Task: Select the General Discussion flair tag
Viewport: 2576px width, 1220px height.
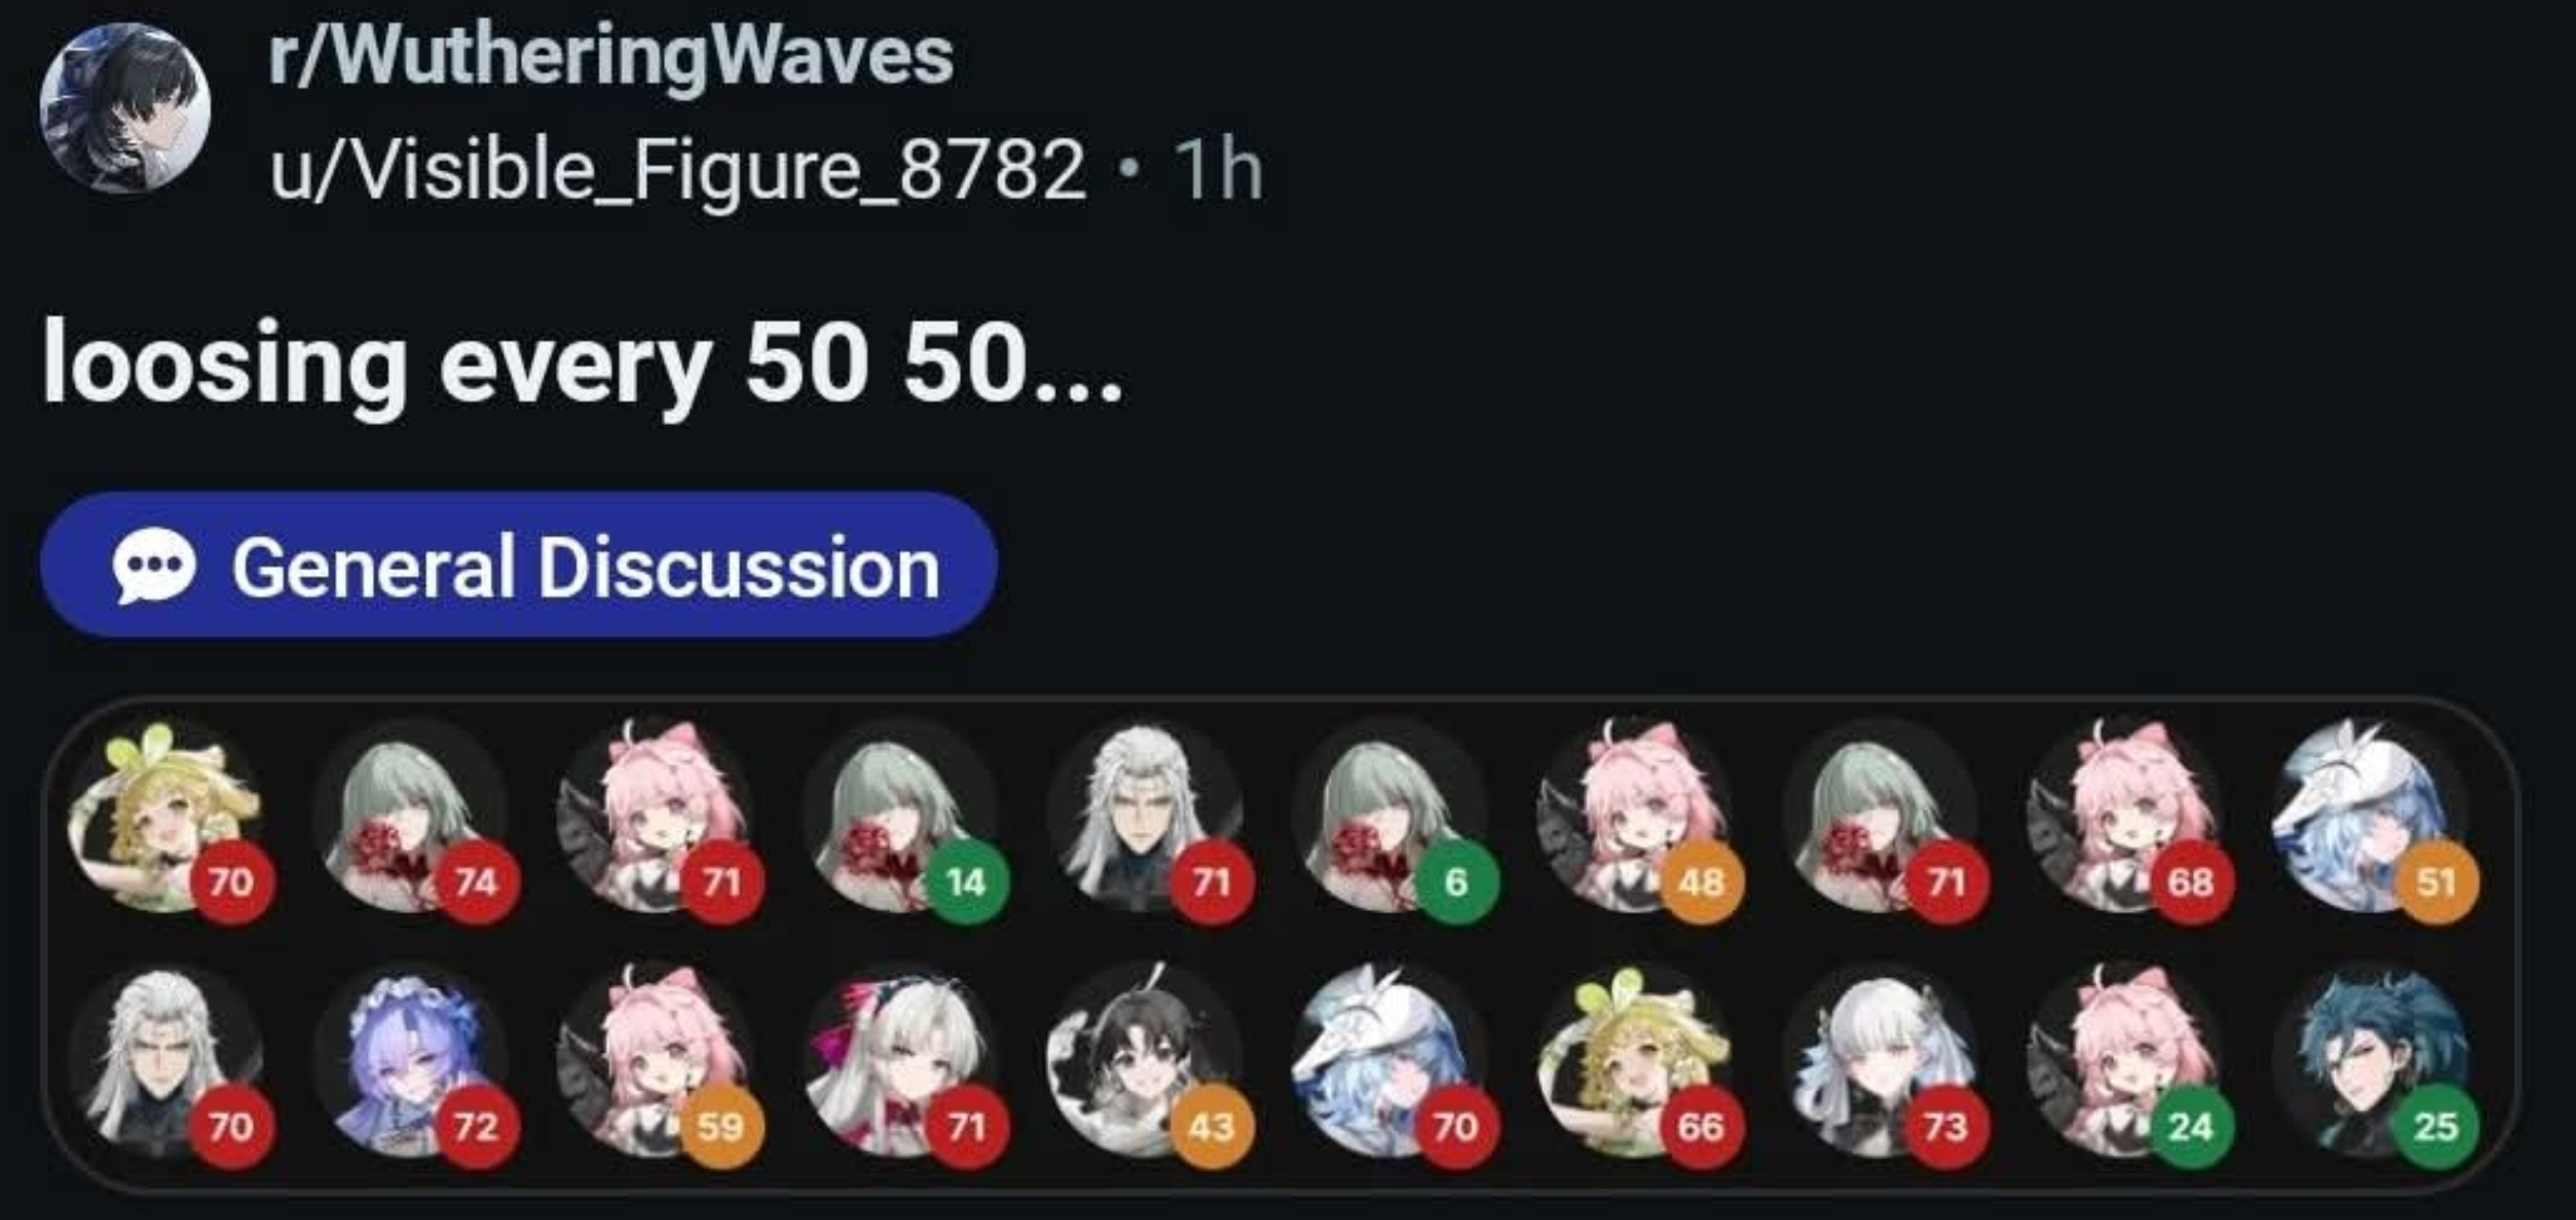Action: [x=518, y=565]
